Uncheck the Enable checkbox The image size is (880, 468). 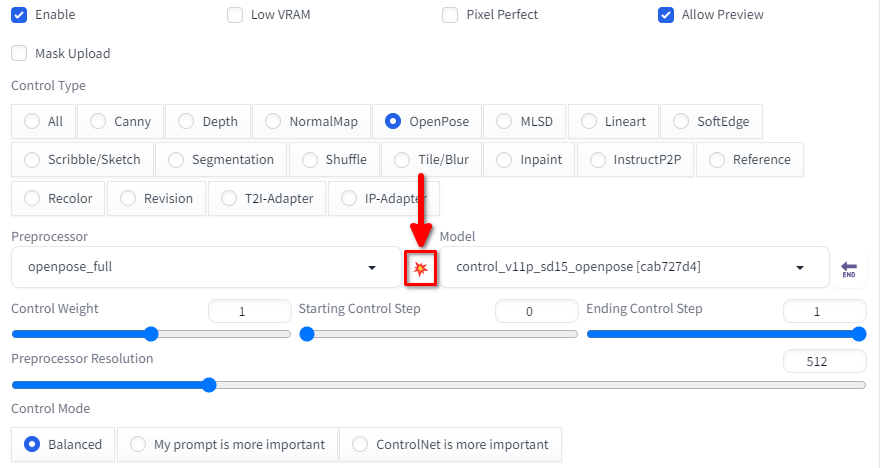pos(19,15)
